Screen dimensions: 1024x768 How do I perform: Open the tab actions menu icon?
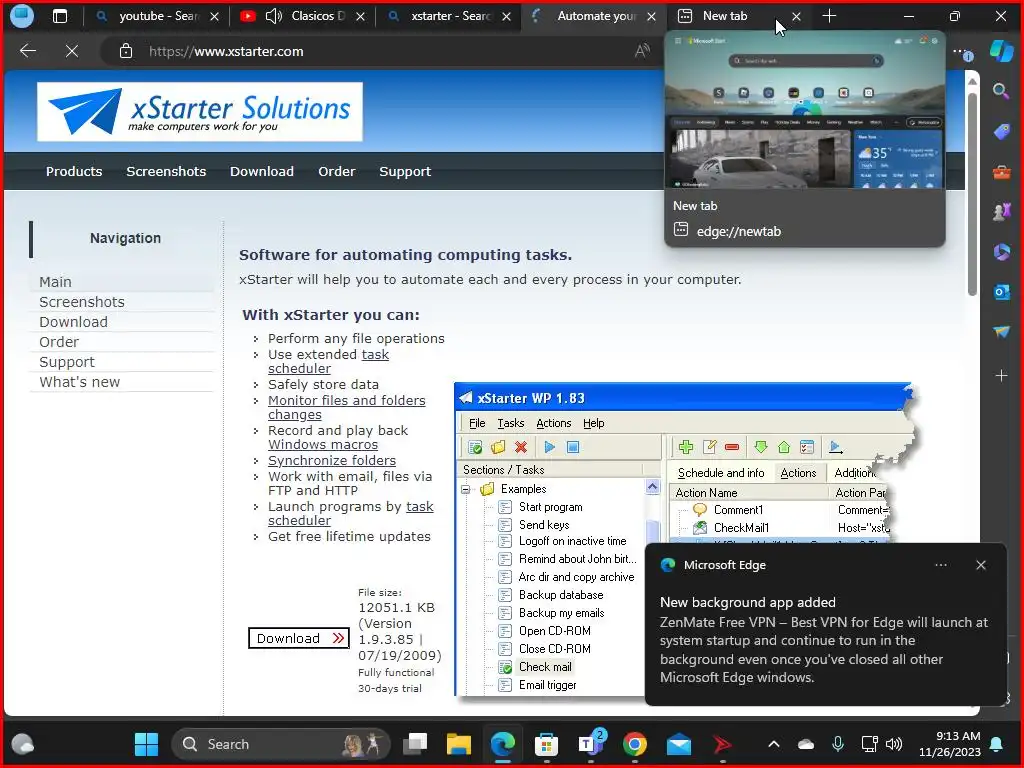tap(59, 16)
